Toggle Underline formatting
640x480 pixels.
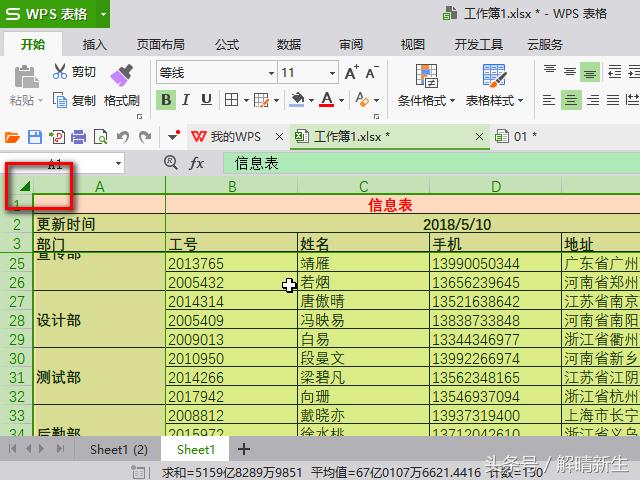pos(207,100)
